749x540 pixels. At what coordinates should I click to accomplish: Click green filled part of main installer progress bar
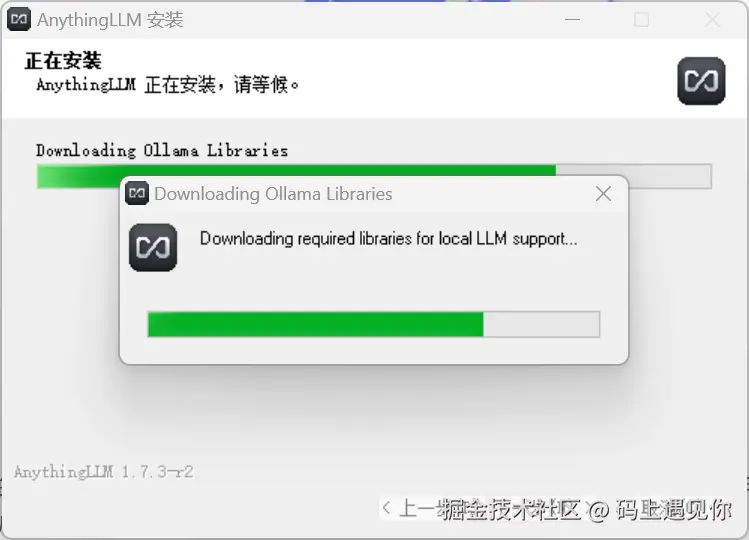point(80,176)
